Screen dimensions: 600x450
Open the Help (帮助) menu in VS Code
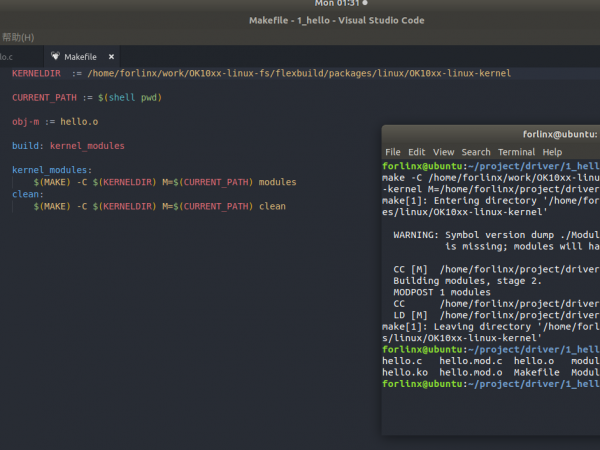pyautogui.click(x=17, y=37)
